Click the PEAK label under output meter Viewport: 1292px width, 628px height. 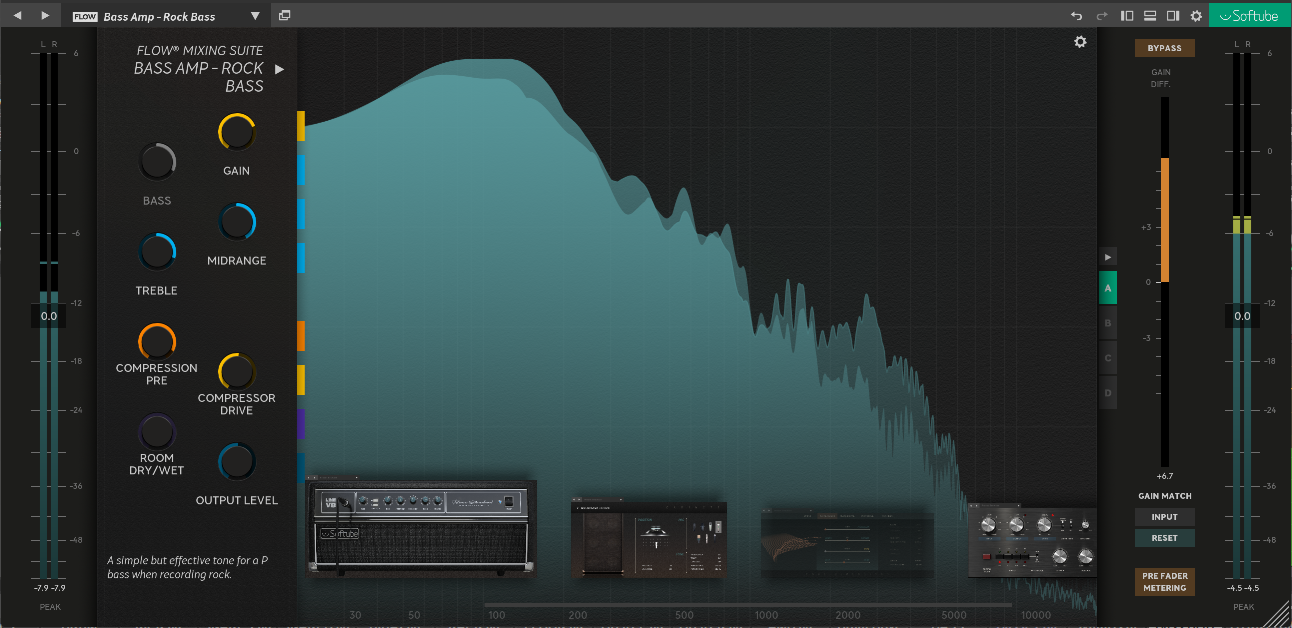point(1243,607)
